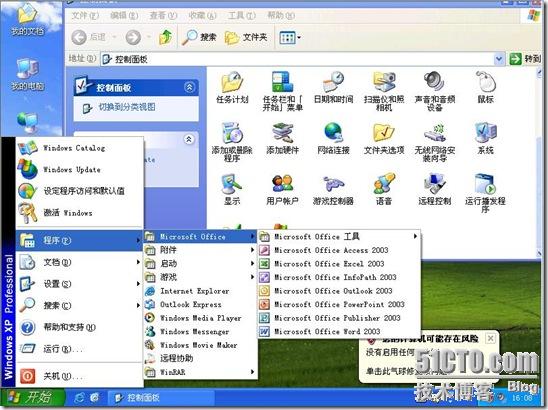
Task: Open 任务栏和「开始」菜单 icon
Action: tap(283, 91)
